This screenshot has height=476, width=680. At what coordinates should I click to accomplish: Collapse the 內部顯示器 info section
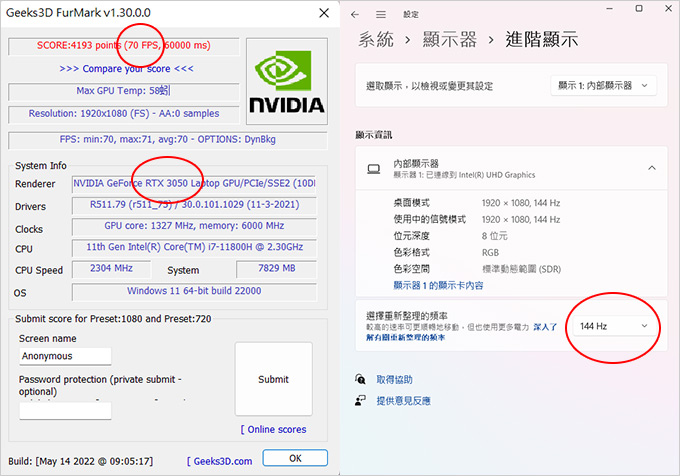coord(652,168)
